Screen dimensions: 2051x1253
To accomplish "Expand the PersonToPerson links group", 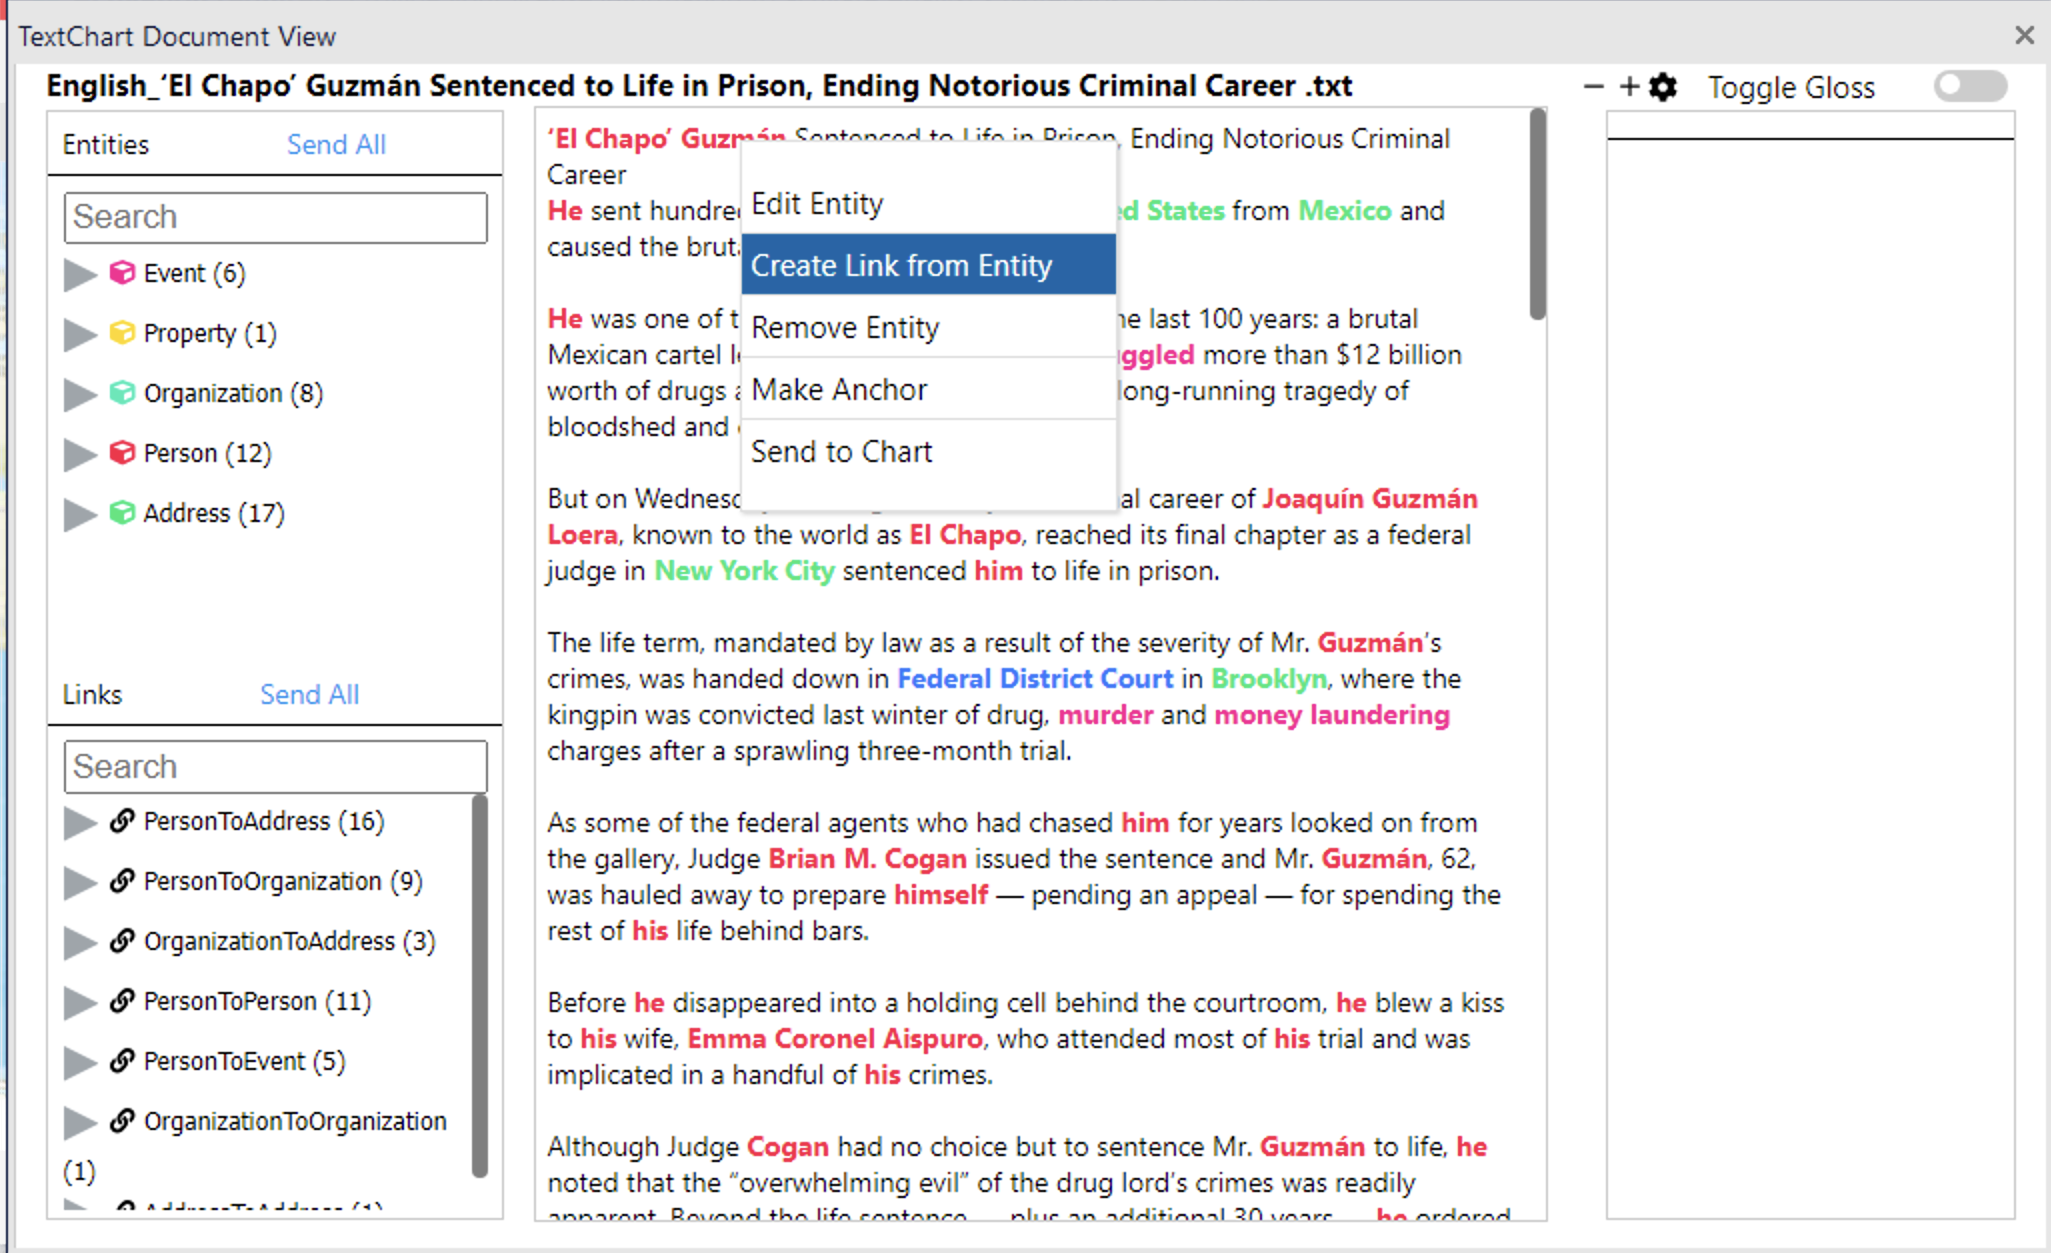I will [79, 1002].
